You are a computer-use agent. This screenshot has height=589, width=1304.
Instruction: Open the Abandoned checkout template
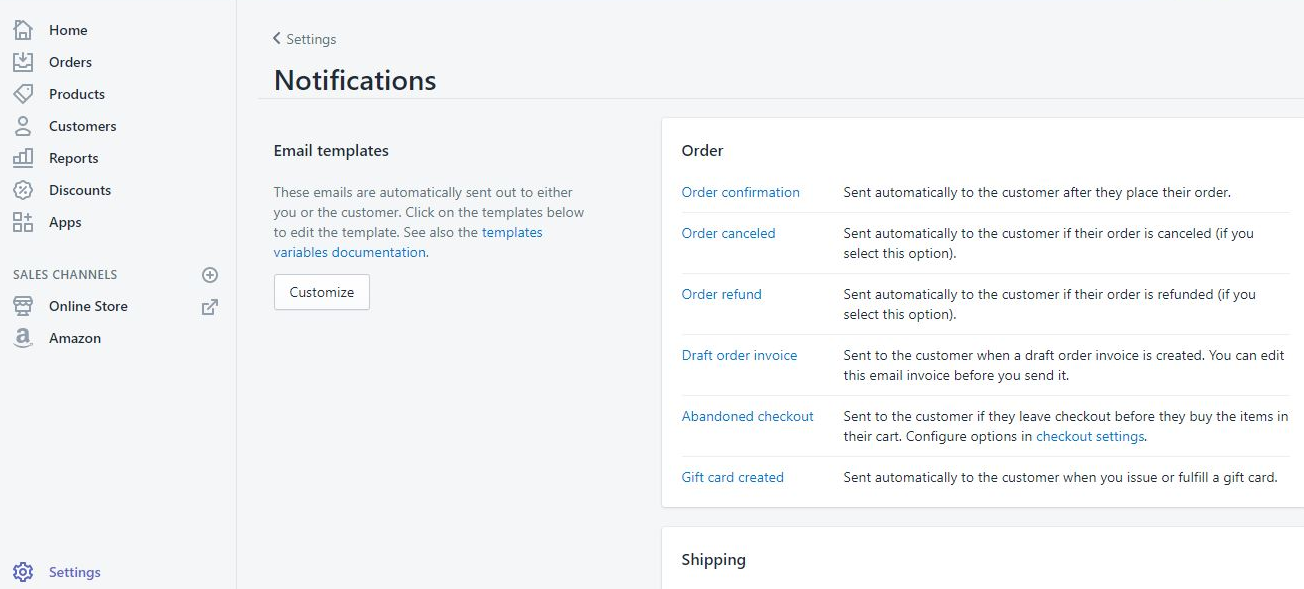[x=748, y=416]
